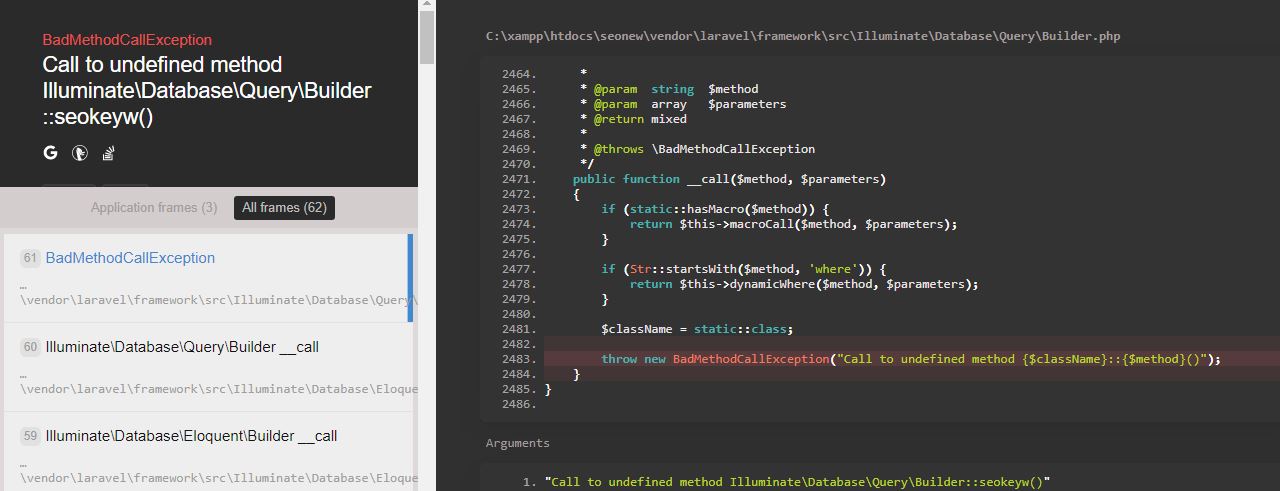Click highlighted line 2483 throw statement
Screen dimensions: 1280x491
pyautogui.click(x=910, y=359)
